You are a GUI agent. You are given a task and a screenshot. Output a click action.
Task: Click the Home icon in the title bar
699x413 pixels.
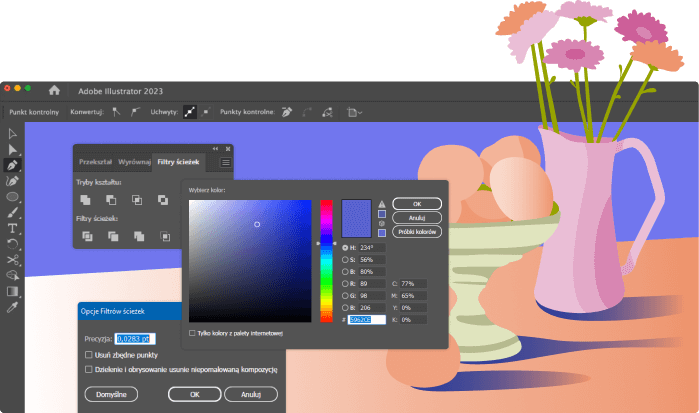pyautogui.click(x=54, y=90)
